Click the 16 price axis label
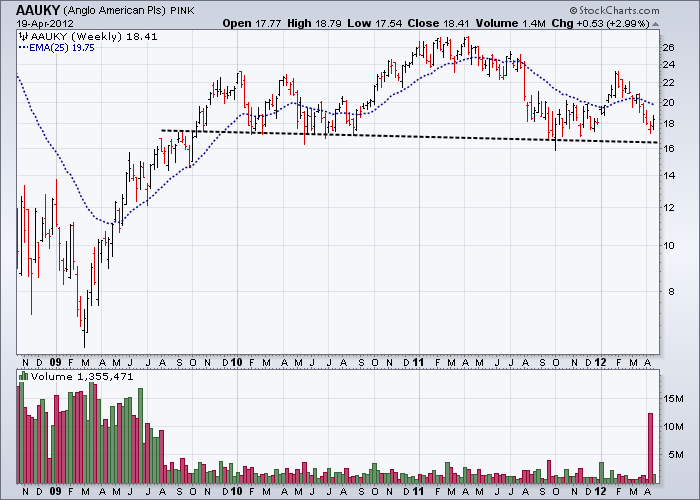This screenshot has height=500, width=700. tap(668, 148)
